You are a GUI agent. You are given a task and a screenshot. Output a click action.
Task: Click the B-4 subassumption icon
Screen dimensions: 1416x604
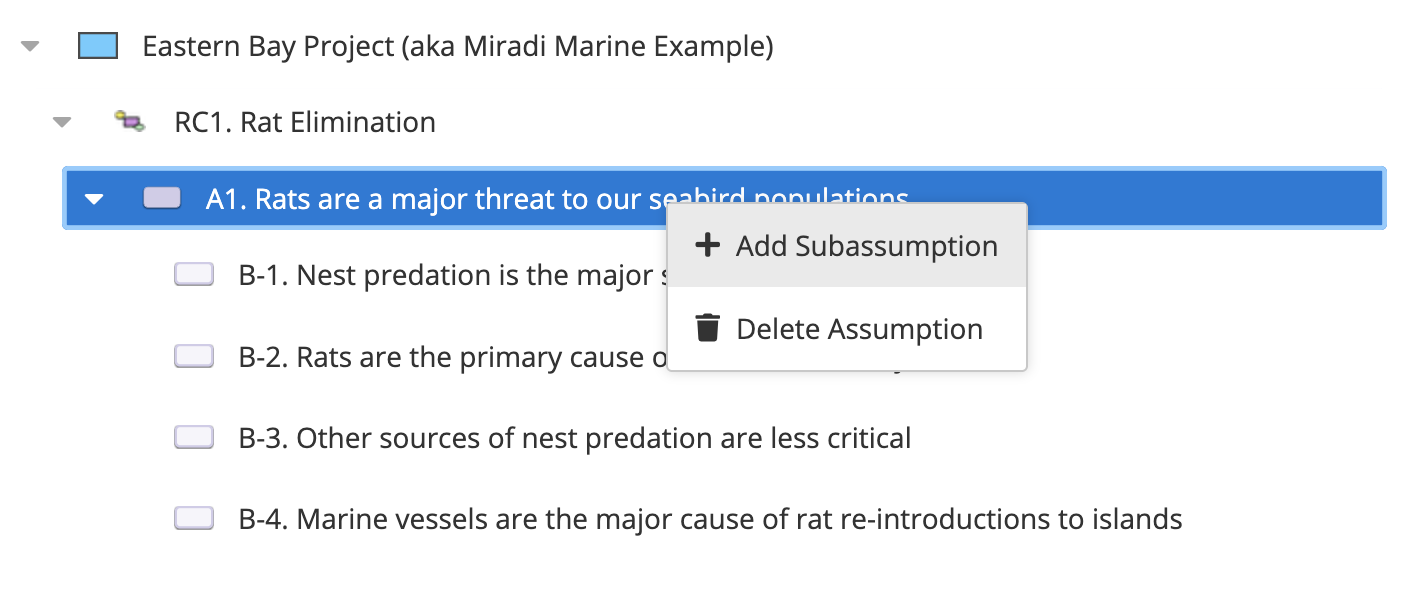(194, 518)
